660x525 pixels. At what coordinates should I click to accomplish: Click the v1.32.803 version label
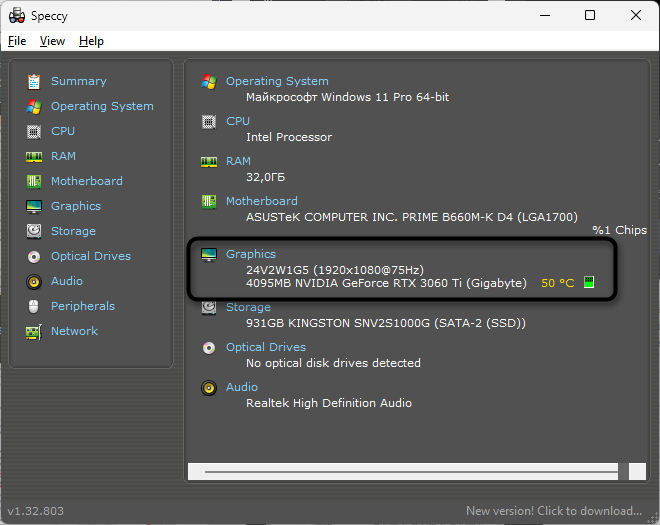35,511
